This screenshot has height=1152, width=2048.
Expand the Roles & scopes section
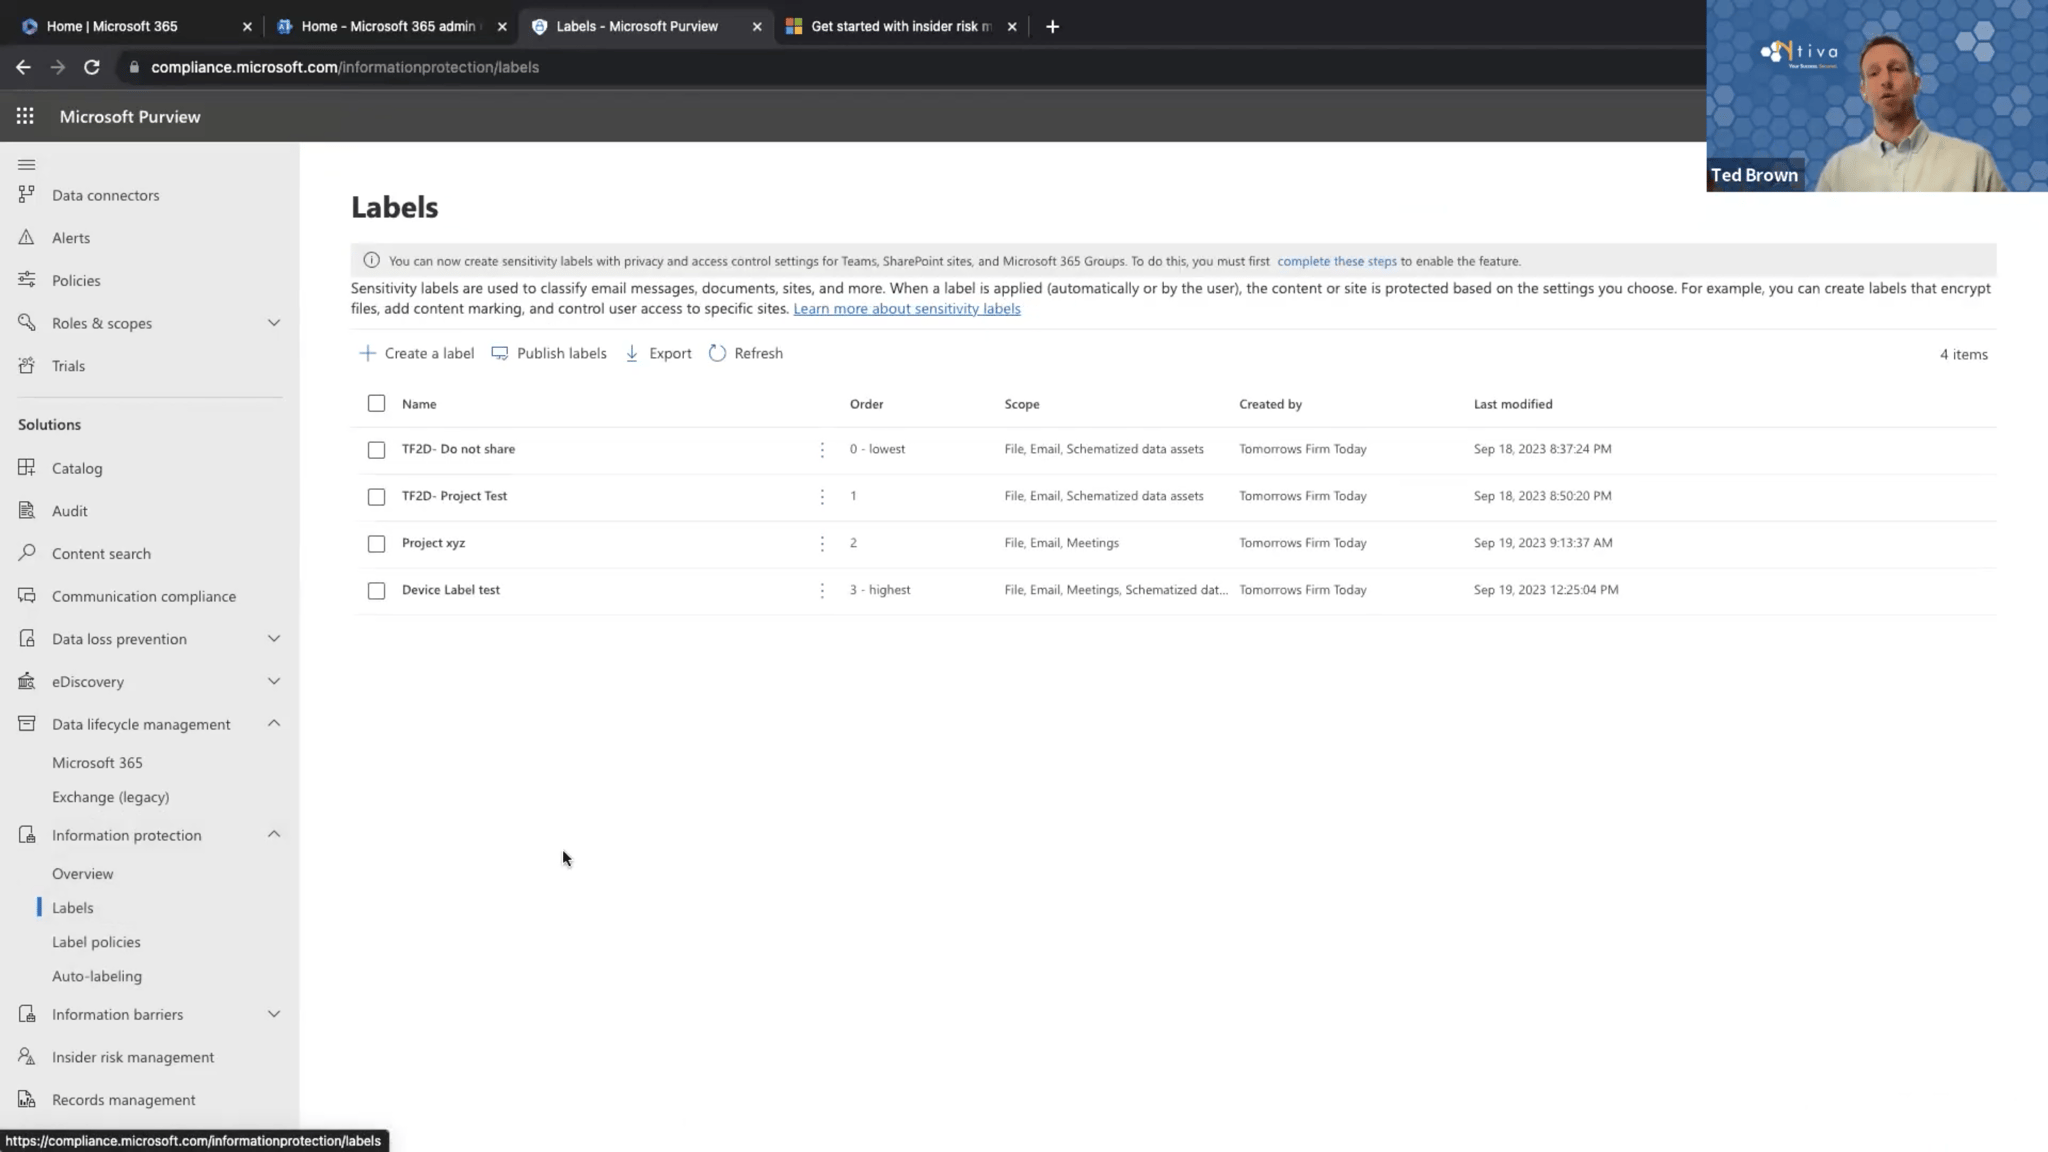click(274, 322)
